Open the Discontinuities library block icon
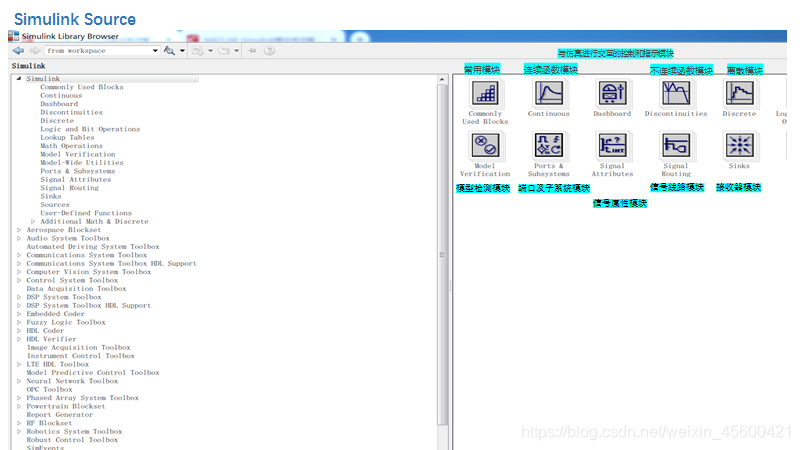The width and height of the screenshot is (800, 450). 676,93
